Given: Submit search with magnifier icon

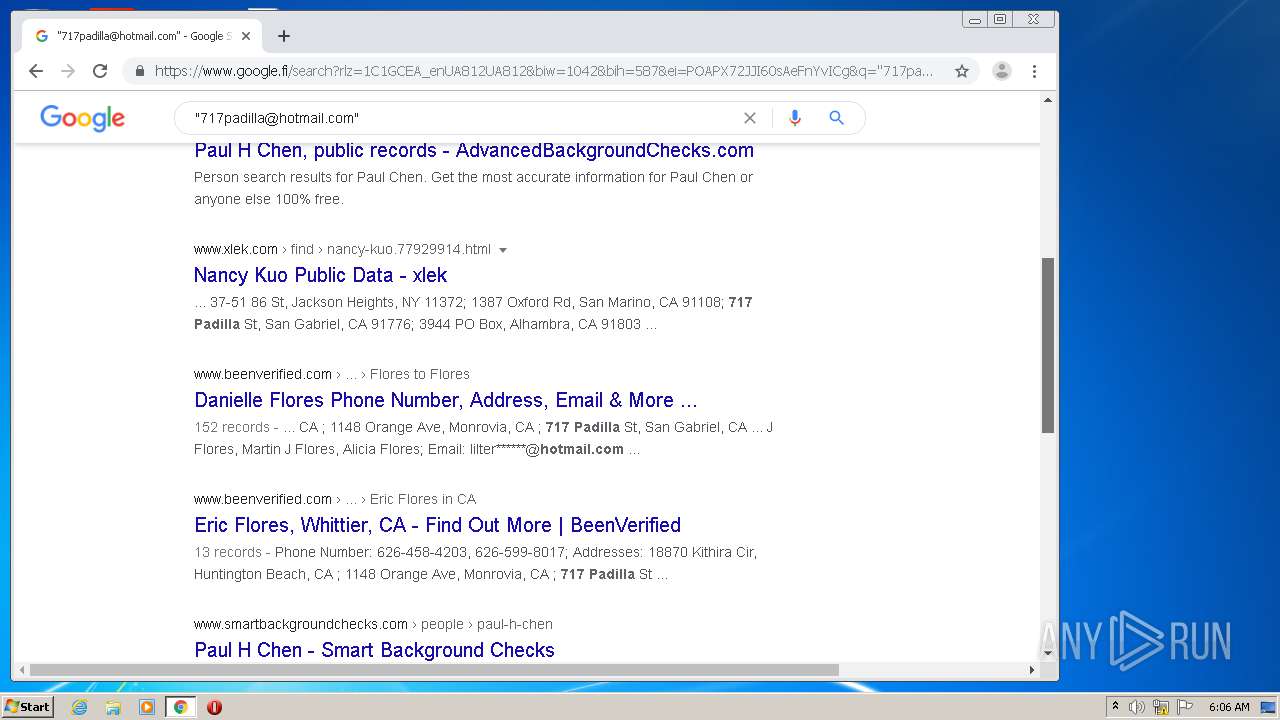Looking at the screenshot, I should click(x=837, y=118).
